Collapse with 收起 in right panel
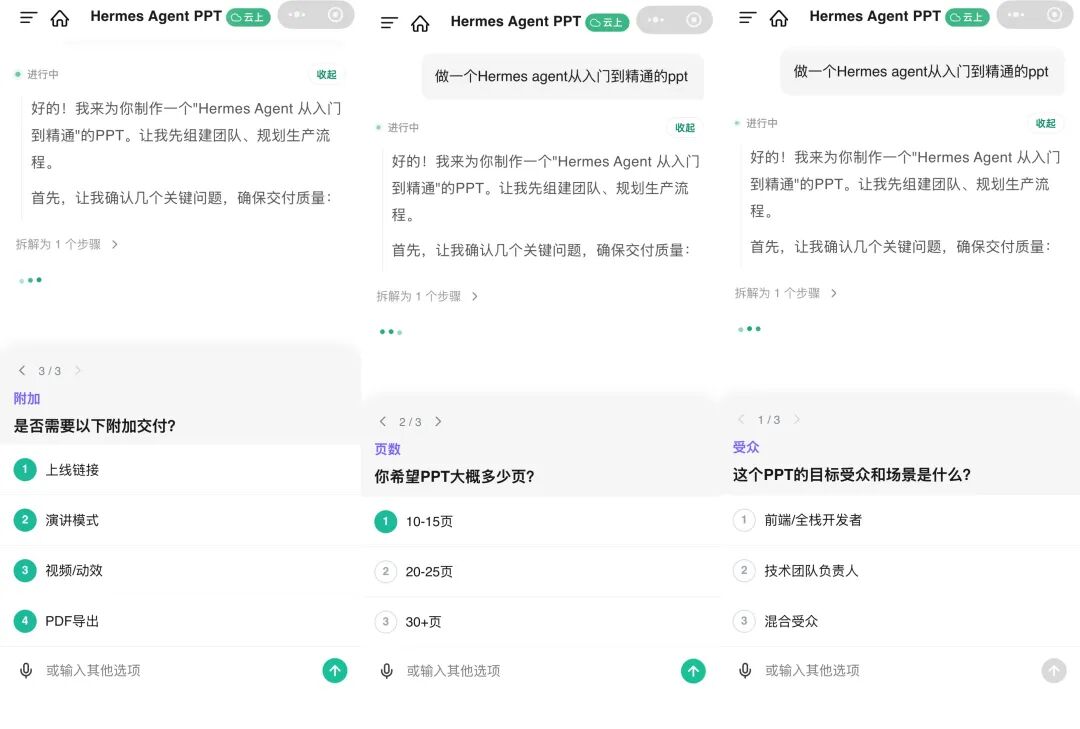The image size is (1080, 729). point(1046,123)
